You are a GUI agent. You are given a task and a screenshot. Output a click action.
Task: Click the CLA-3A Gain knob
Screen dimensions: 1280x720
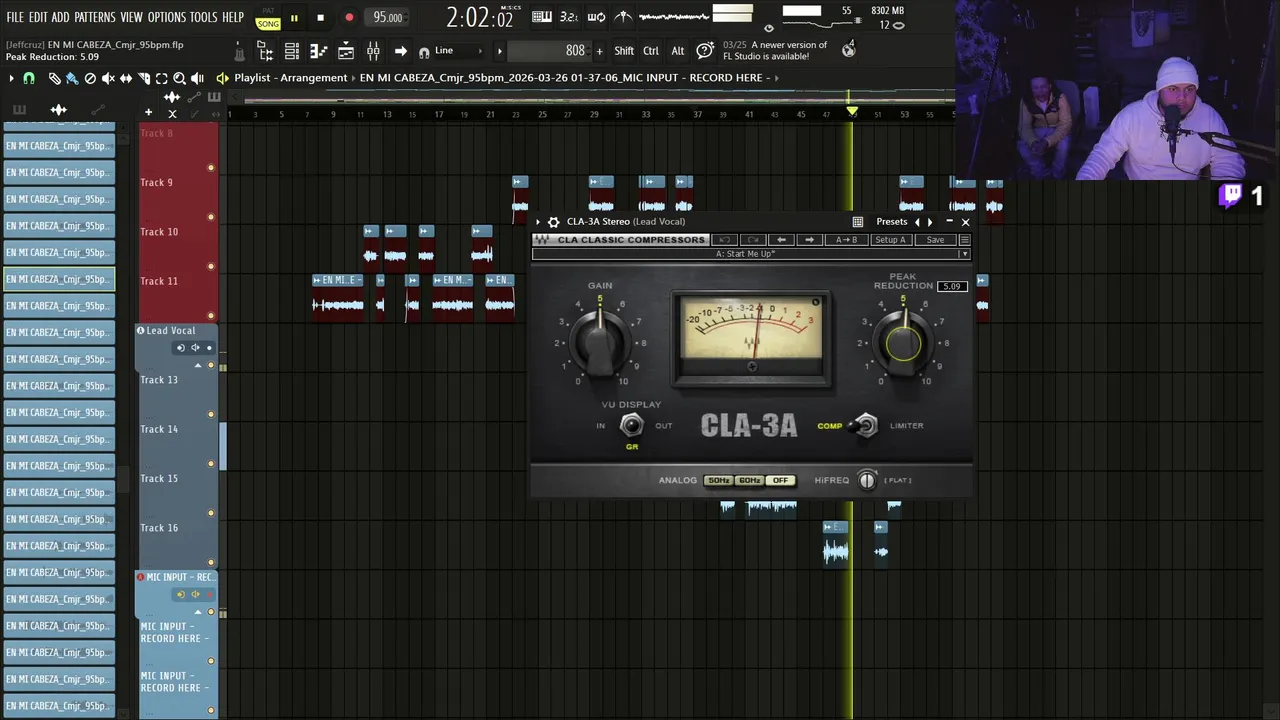(x=600, y=341)
